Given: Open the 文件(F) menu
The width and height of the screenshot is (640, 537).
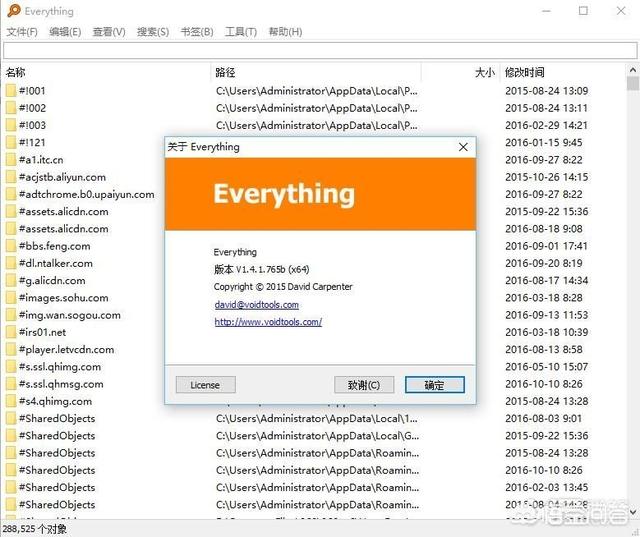Looking at the screenshot, I should pos(22,32).
